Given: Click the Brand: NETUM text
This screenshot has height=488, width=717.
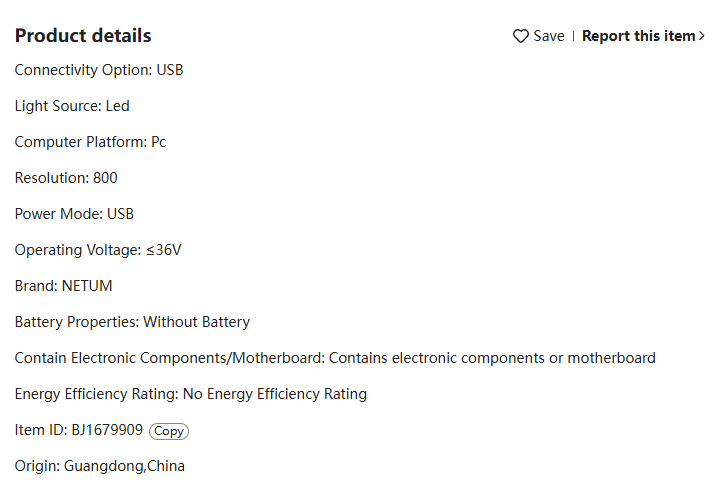Looking at the screenshot, I should (x=64, y=286).
